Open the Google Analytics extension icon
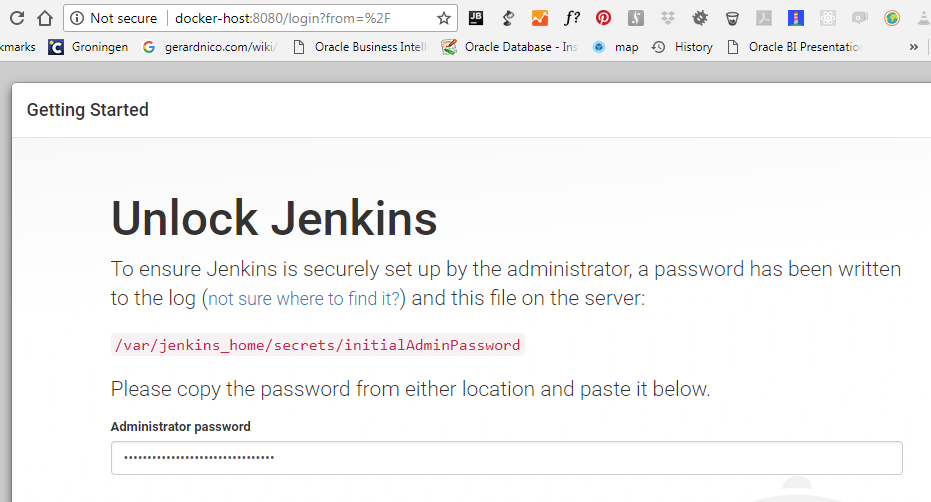Viewport: 931px width, 502px height. pos(540,18)
